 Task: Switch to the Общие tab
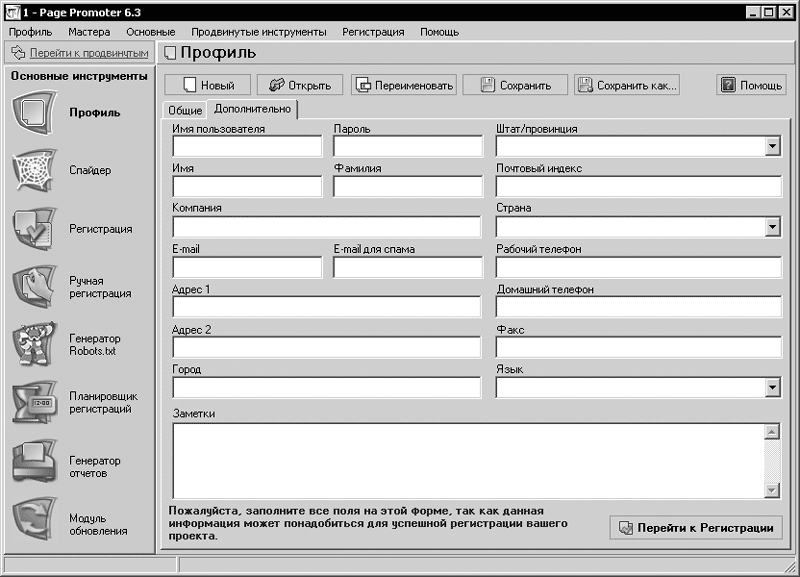tap(185, 110)
